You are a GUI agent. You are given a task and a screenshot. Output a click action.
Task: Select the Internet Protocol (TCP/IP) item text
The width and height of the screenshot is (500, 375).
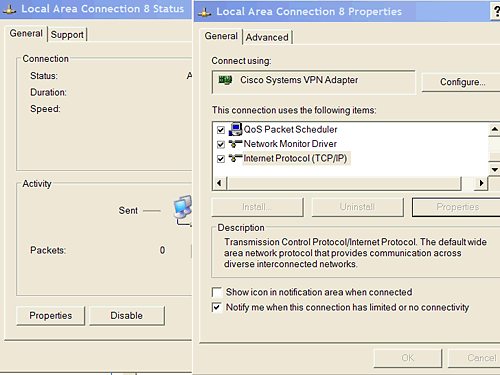[x=295, y=158]
